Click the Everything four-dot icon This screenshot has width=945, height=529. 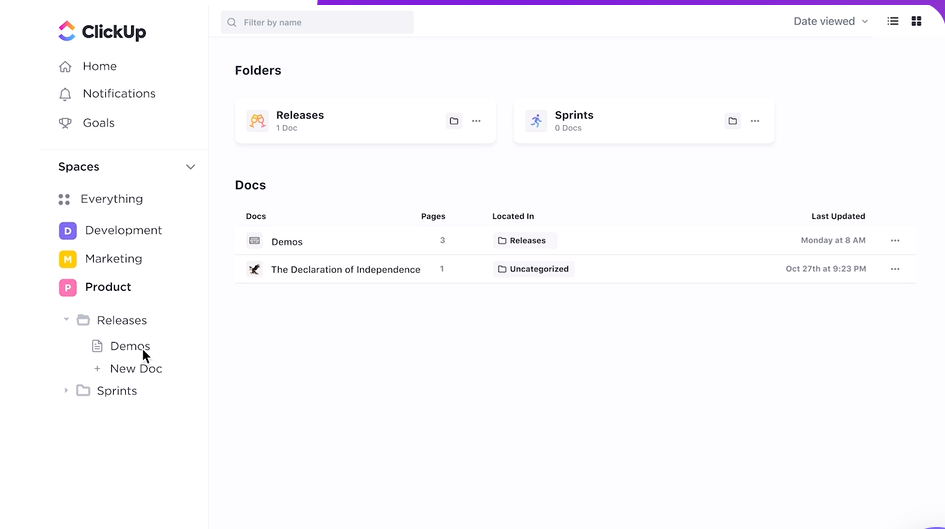point(64,199)
